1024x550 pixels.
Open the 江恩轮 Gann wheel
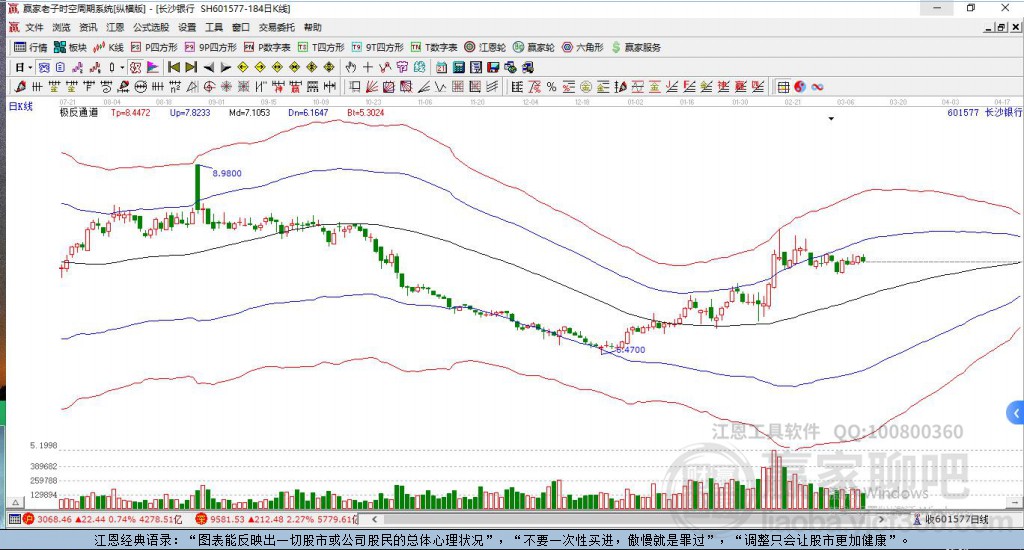pos(485,47)
